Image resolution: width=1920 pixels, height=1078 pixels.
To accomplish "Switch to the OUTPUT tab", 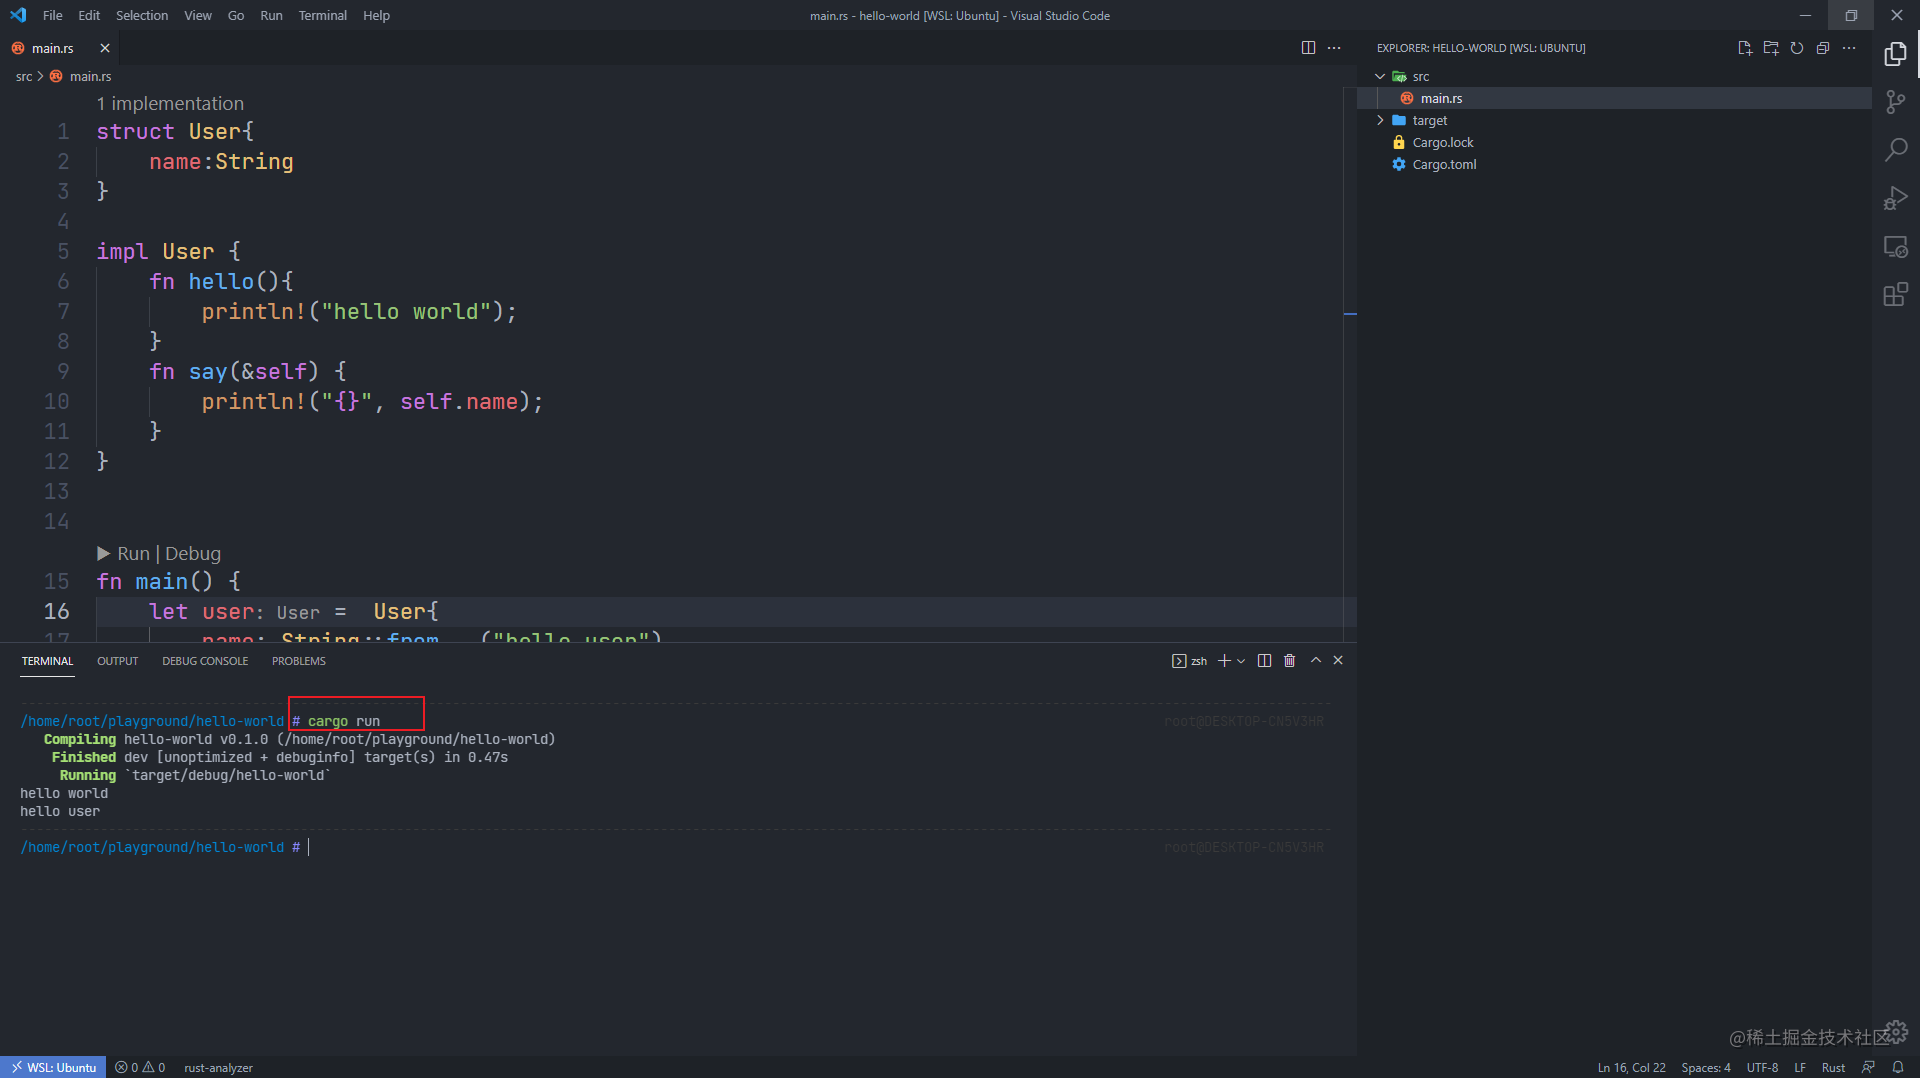I will pyautogui.click(x=117, y=660).
